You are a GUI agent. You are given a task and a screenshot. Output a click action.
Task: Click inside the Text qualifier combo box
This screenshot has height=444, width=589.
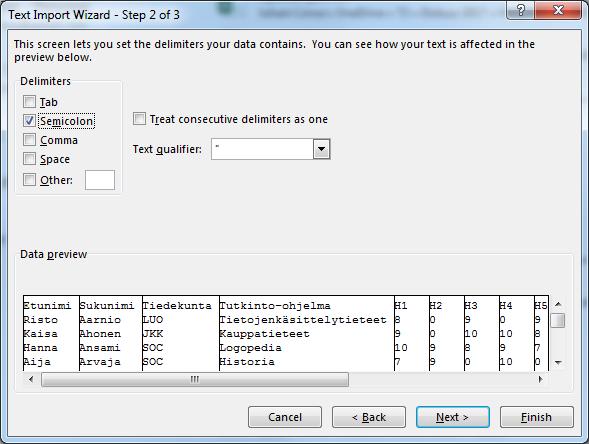(x=262, y=149)
